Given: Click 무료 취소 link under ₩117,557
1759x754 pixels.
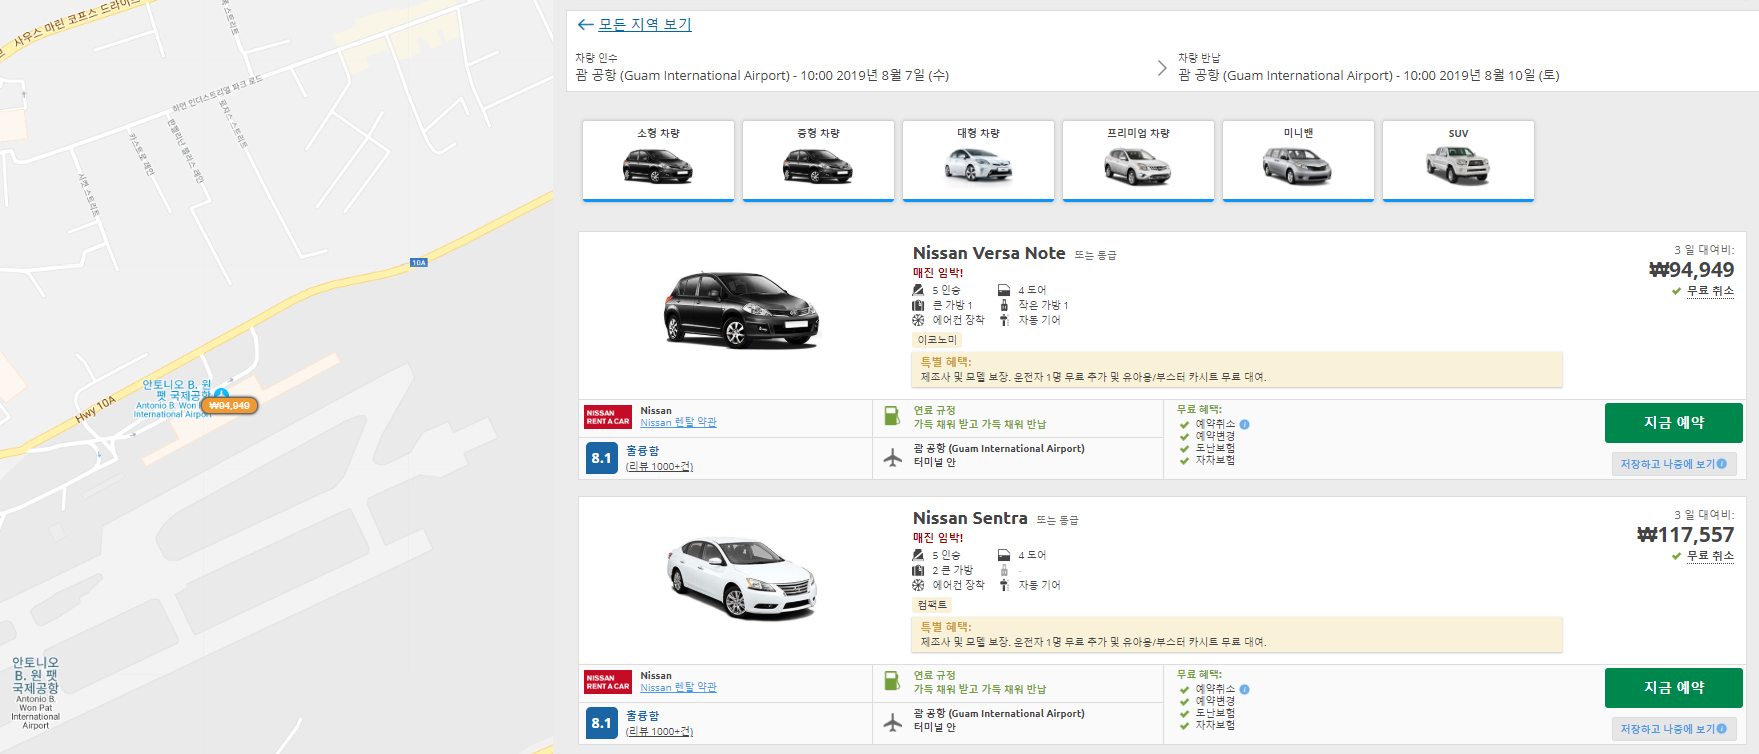Looking at the screenshot, I should [x=1710, y=556].
